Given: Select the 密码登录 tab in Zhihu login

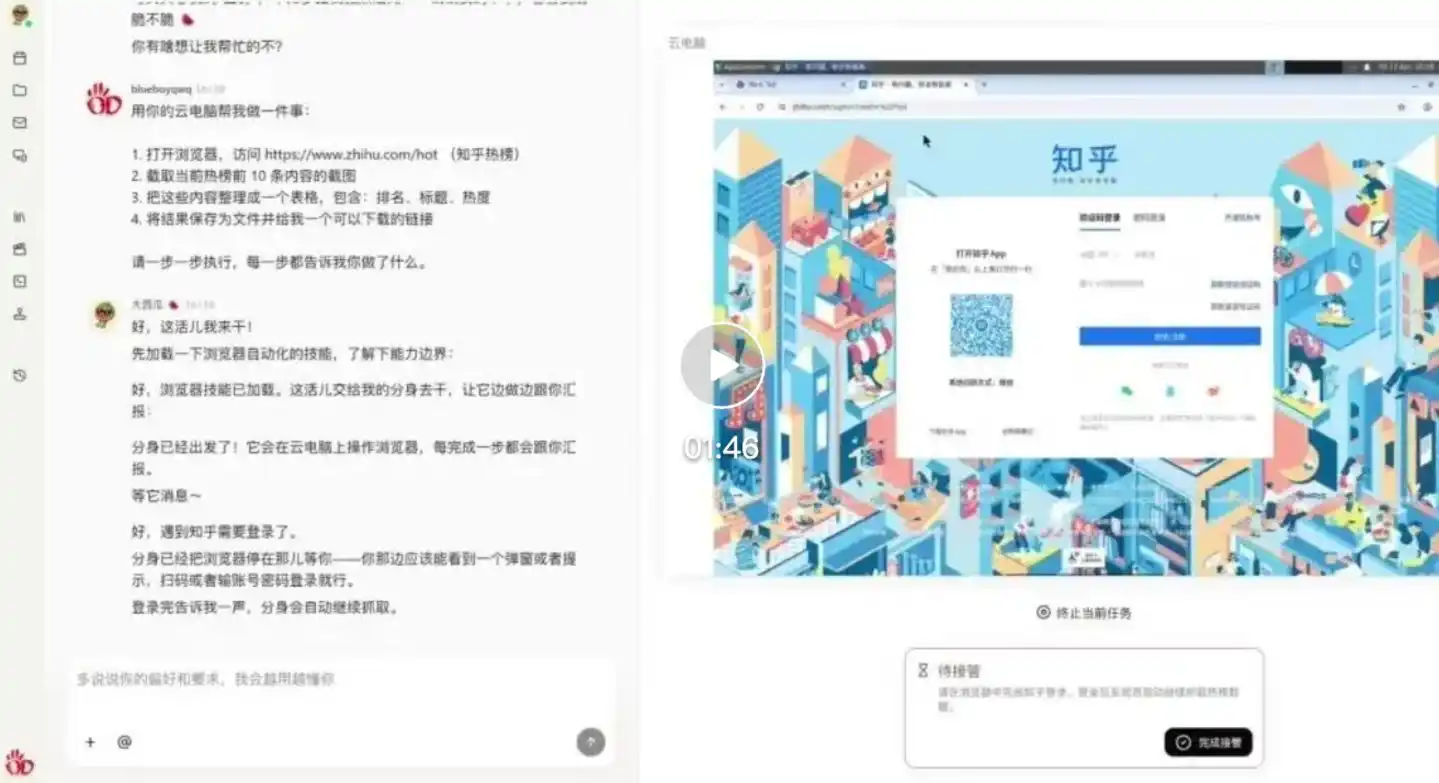Looking at the screenshot, I should [1148, 217].
